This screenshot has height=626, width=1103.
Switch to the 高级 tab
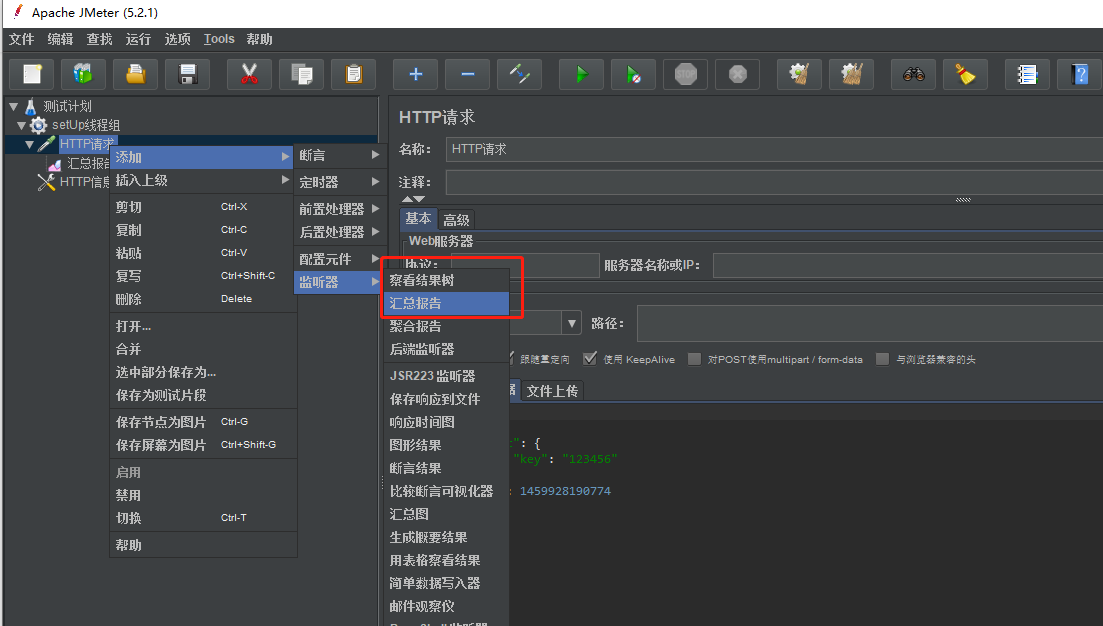pyautogui.click(x=456, y=220)
